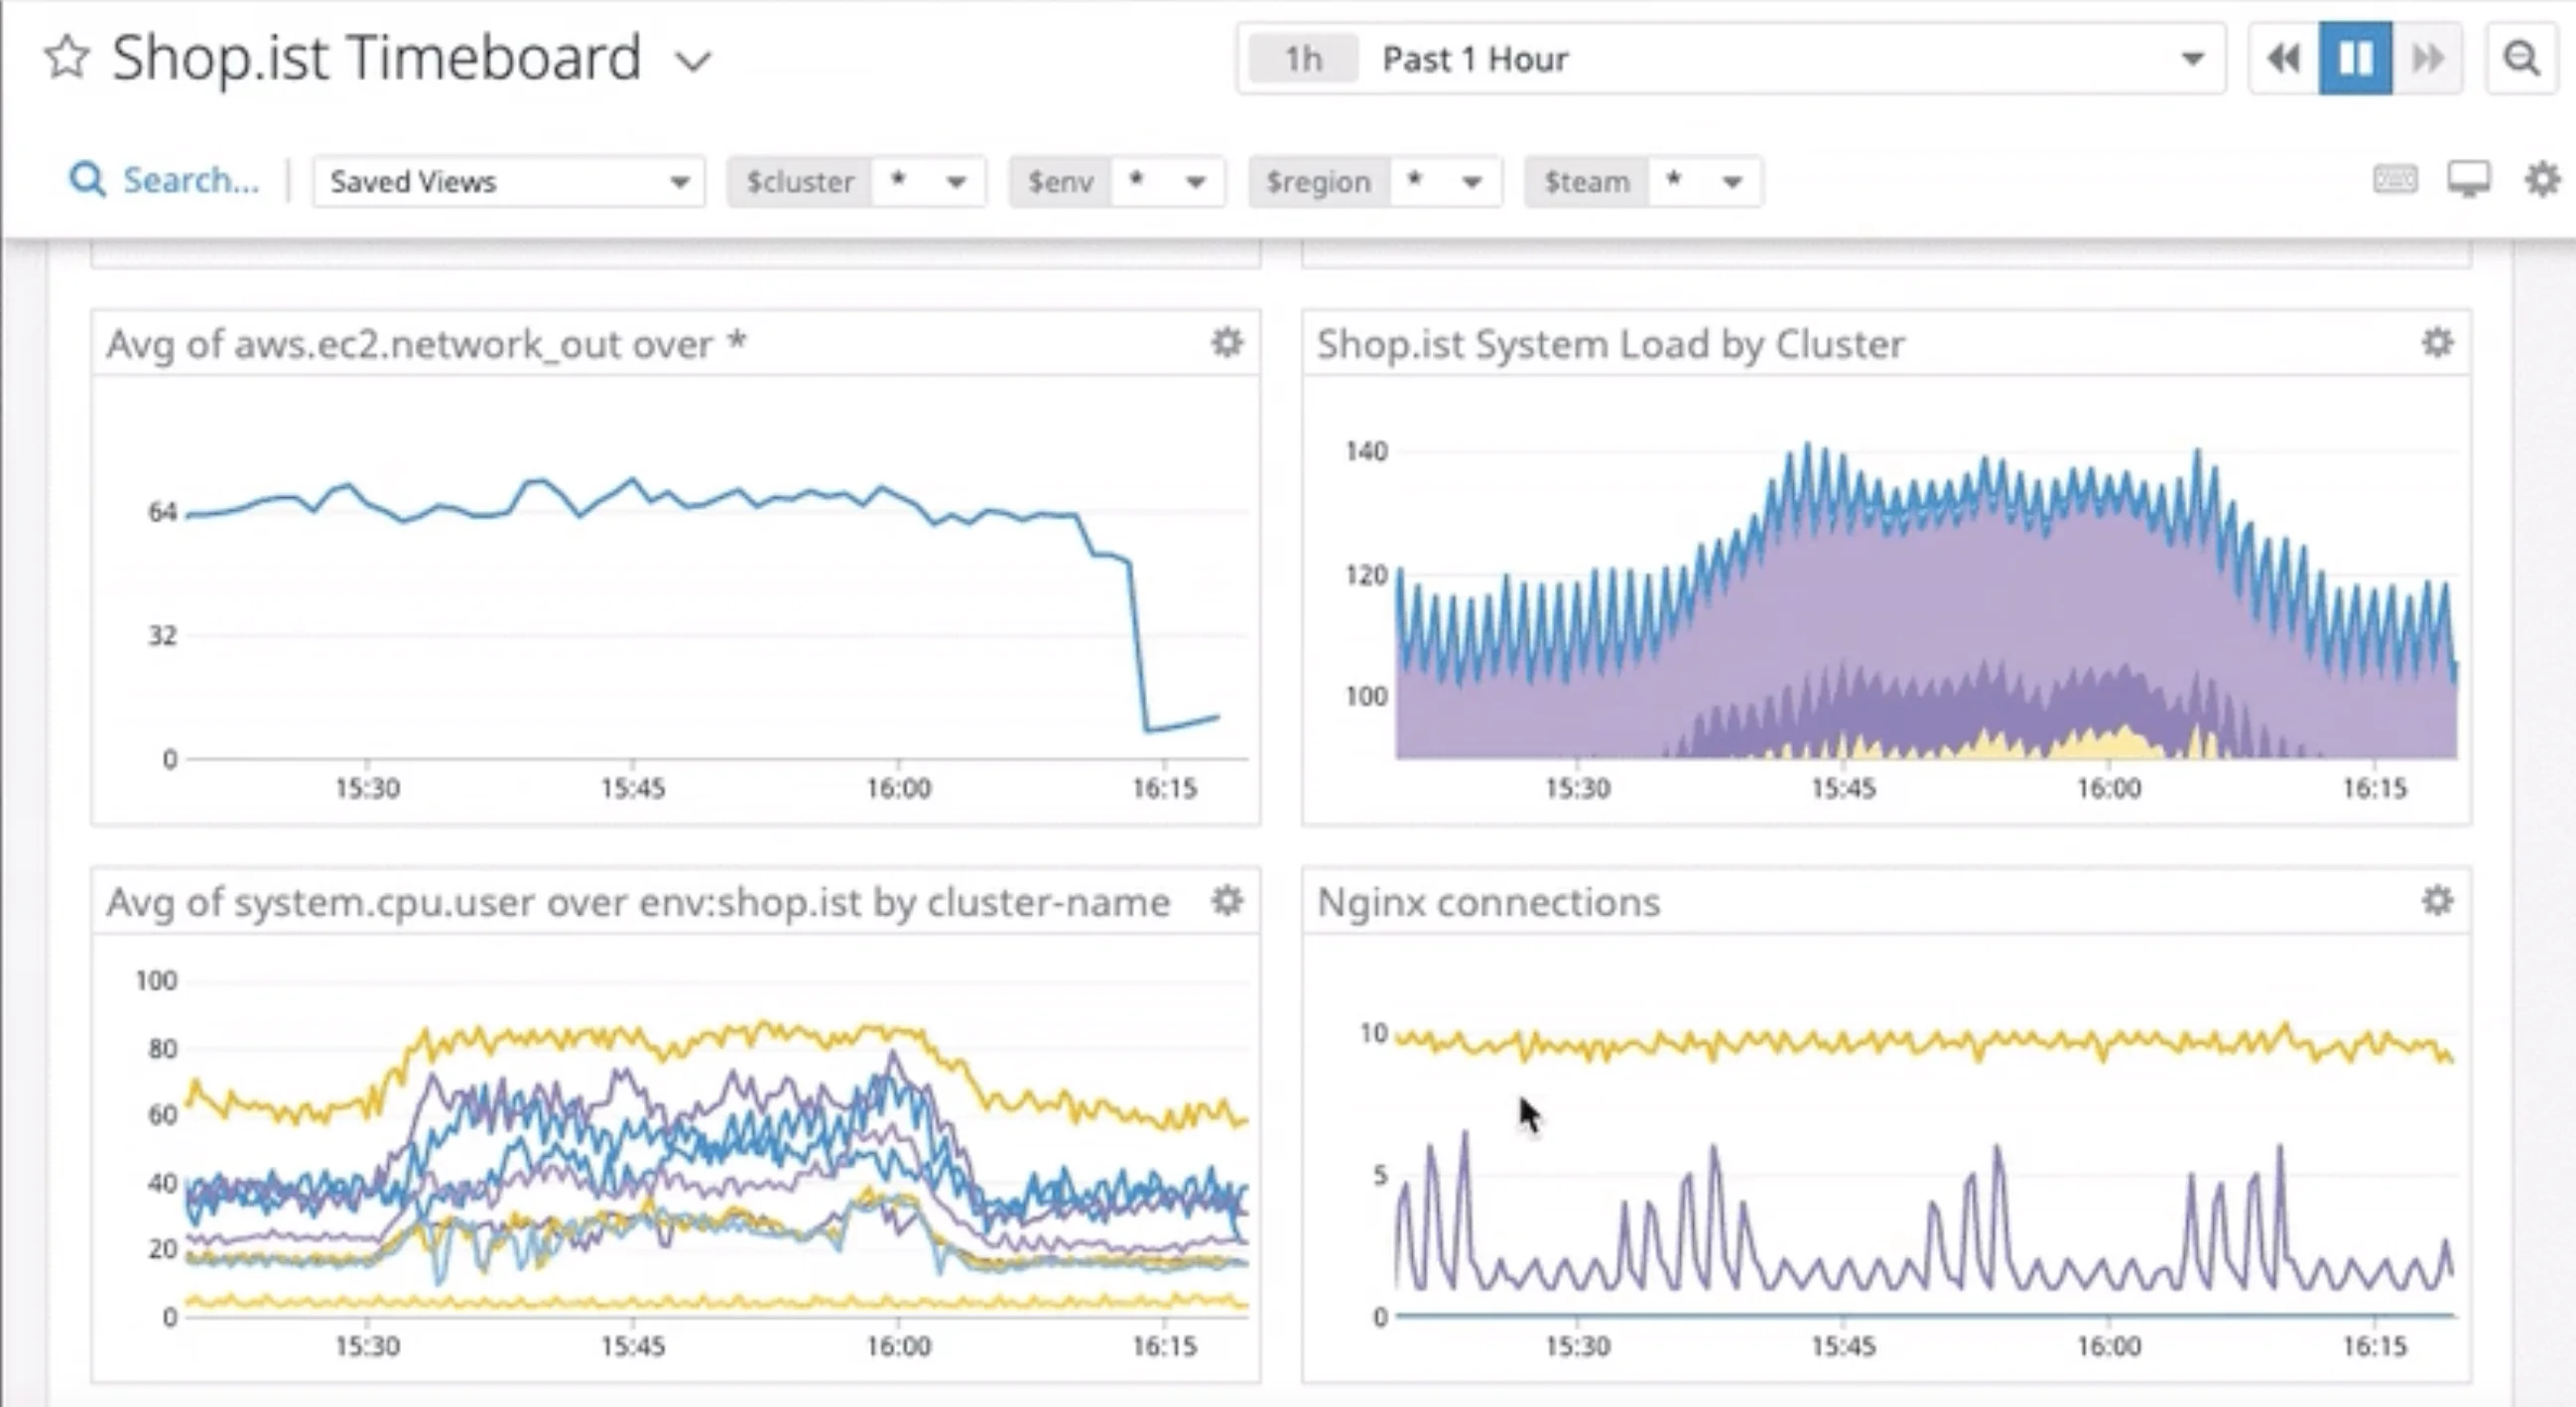Open the aws.ec2.network_out graph gear menu
2576x1407 pixels.
point(1227,343)
